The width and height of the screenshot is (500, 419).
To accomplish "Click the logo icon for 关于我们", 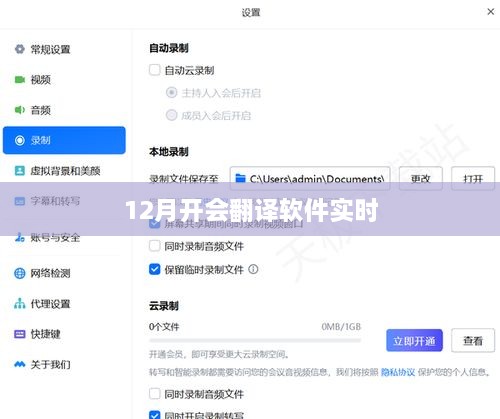I will tap(20, 364).
